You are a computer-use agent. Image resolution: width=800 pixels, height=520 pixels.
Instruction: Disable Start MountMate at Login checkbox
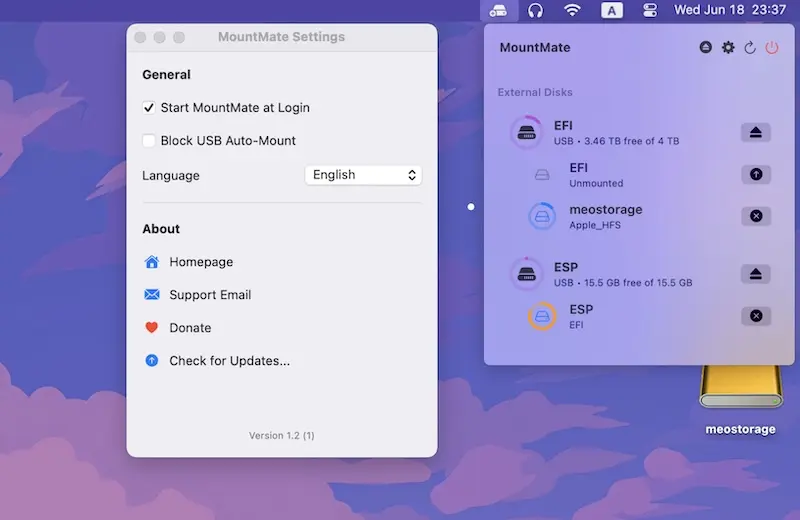148,108
